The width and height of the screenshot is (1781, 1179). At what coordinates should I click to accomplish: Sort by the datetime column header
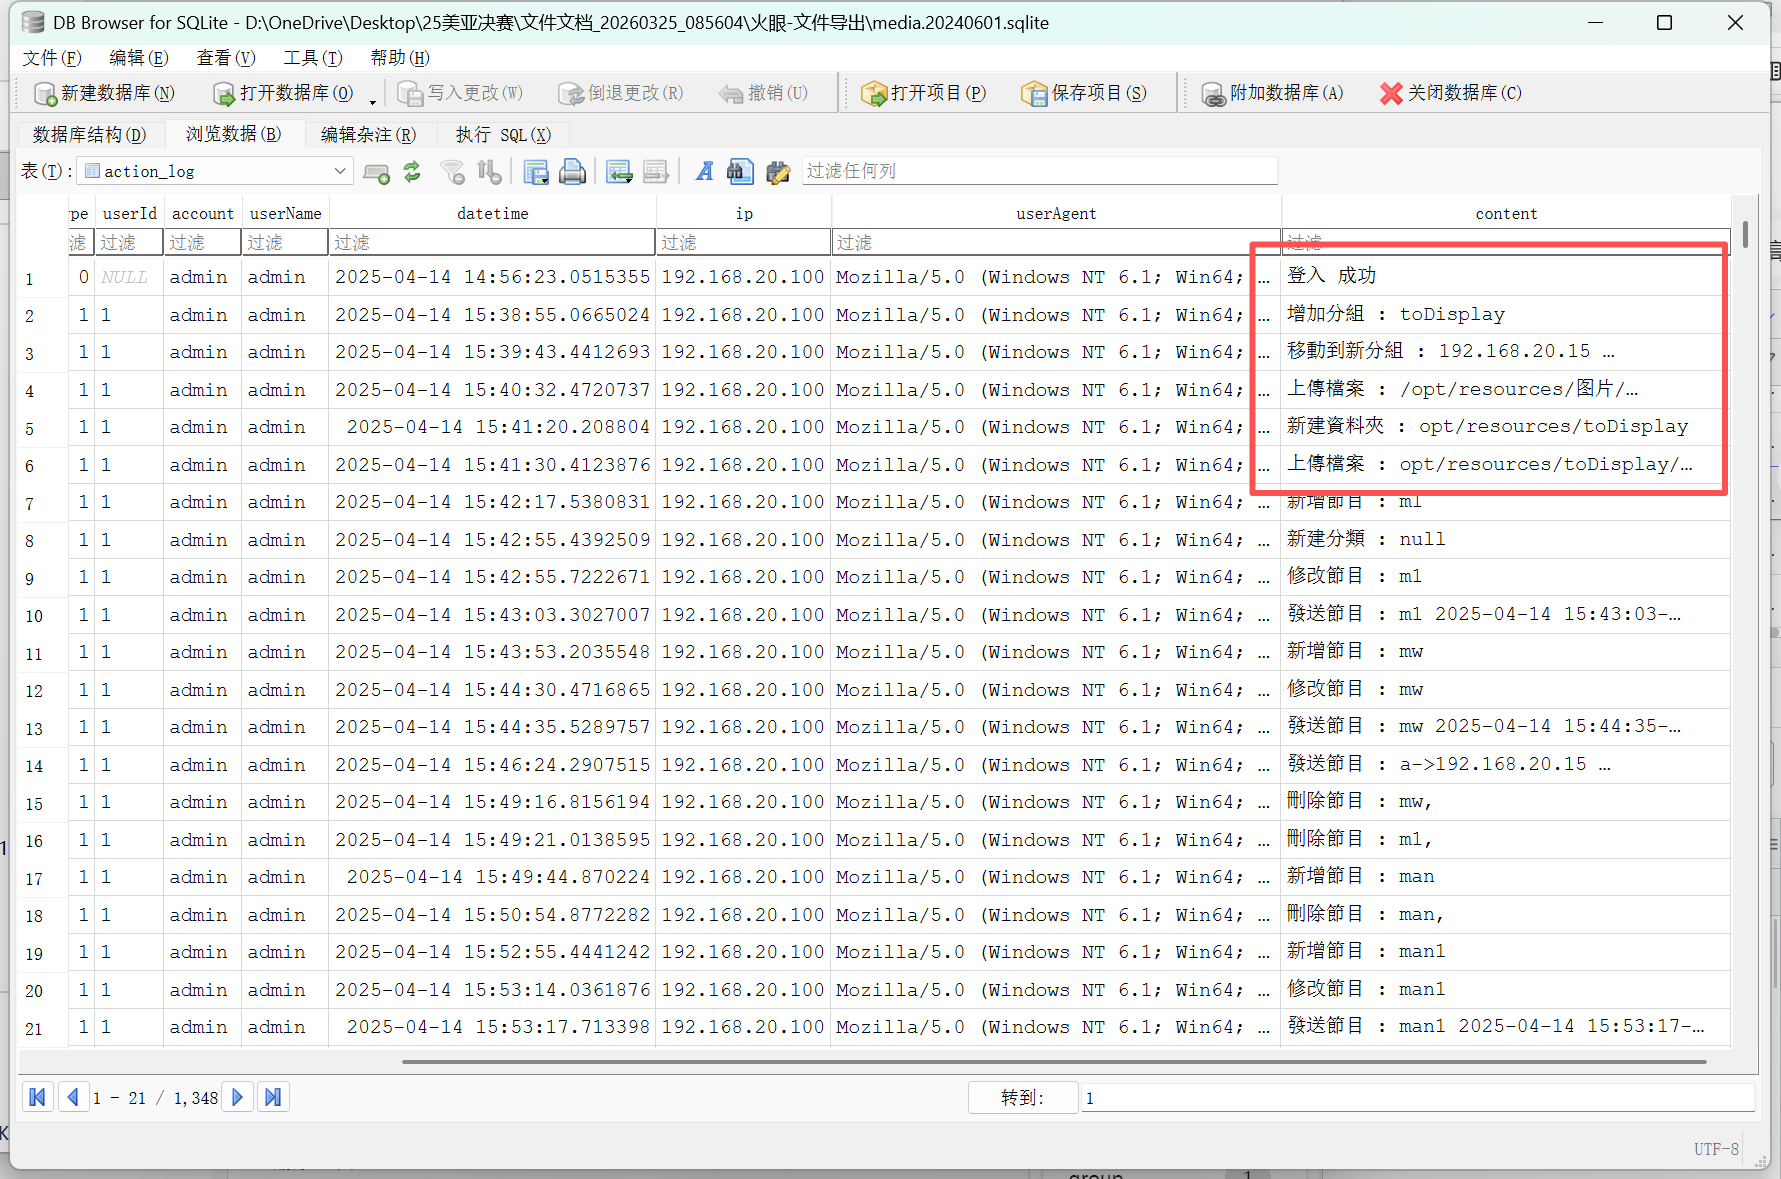[x=492, y=214]
